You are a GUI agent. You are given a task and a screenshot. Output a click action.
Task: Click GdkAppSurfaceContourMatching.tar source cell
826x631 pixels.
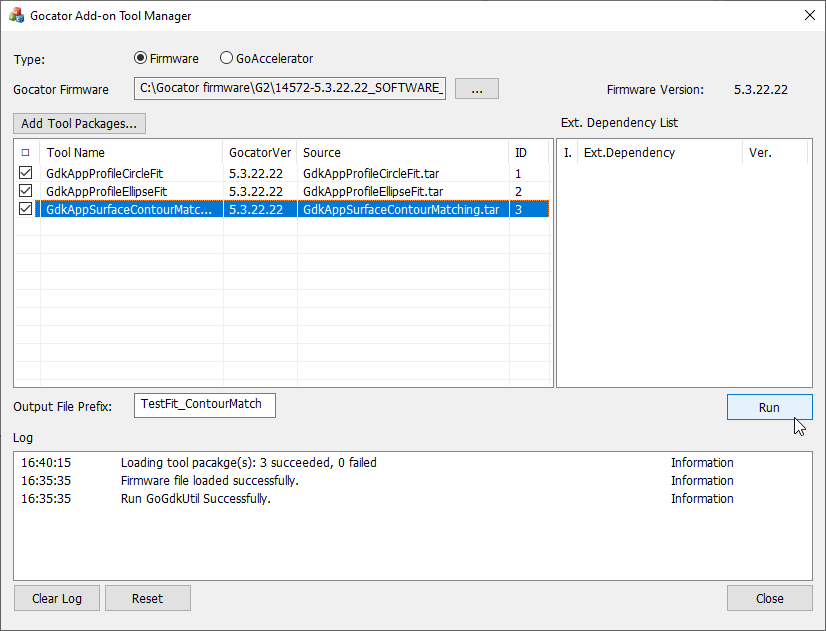[x=401, y=209]
